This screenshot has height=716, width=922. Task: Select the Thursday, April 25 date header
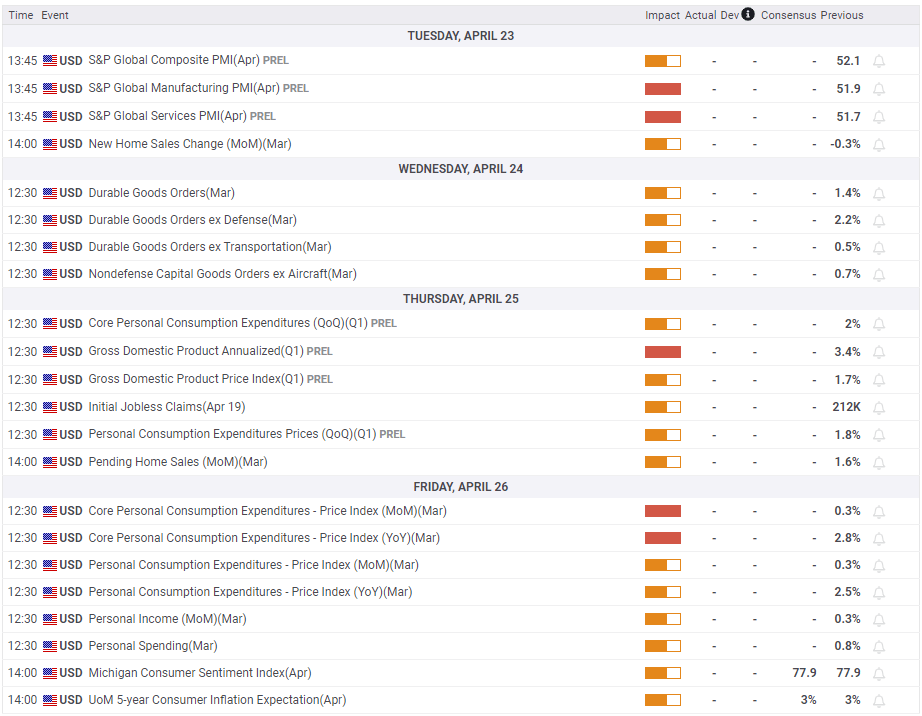(x=460, y=299)
